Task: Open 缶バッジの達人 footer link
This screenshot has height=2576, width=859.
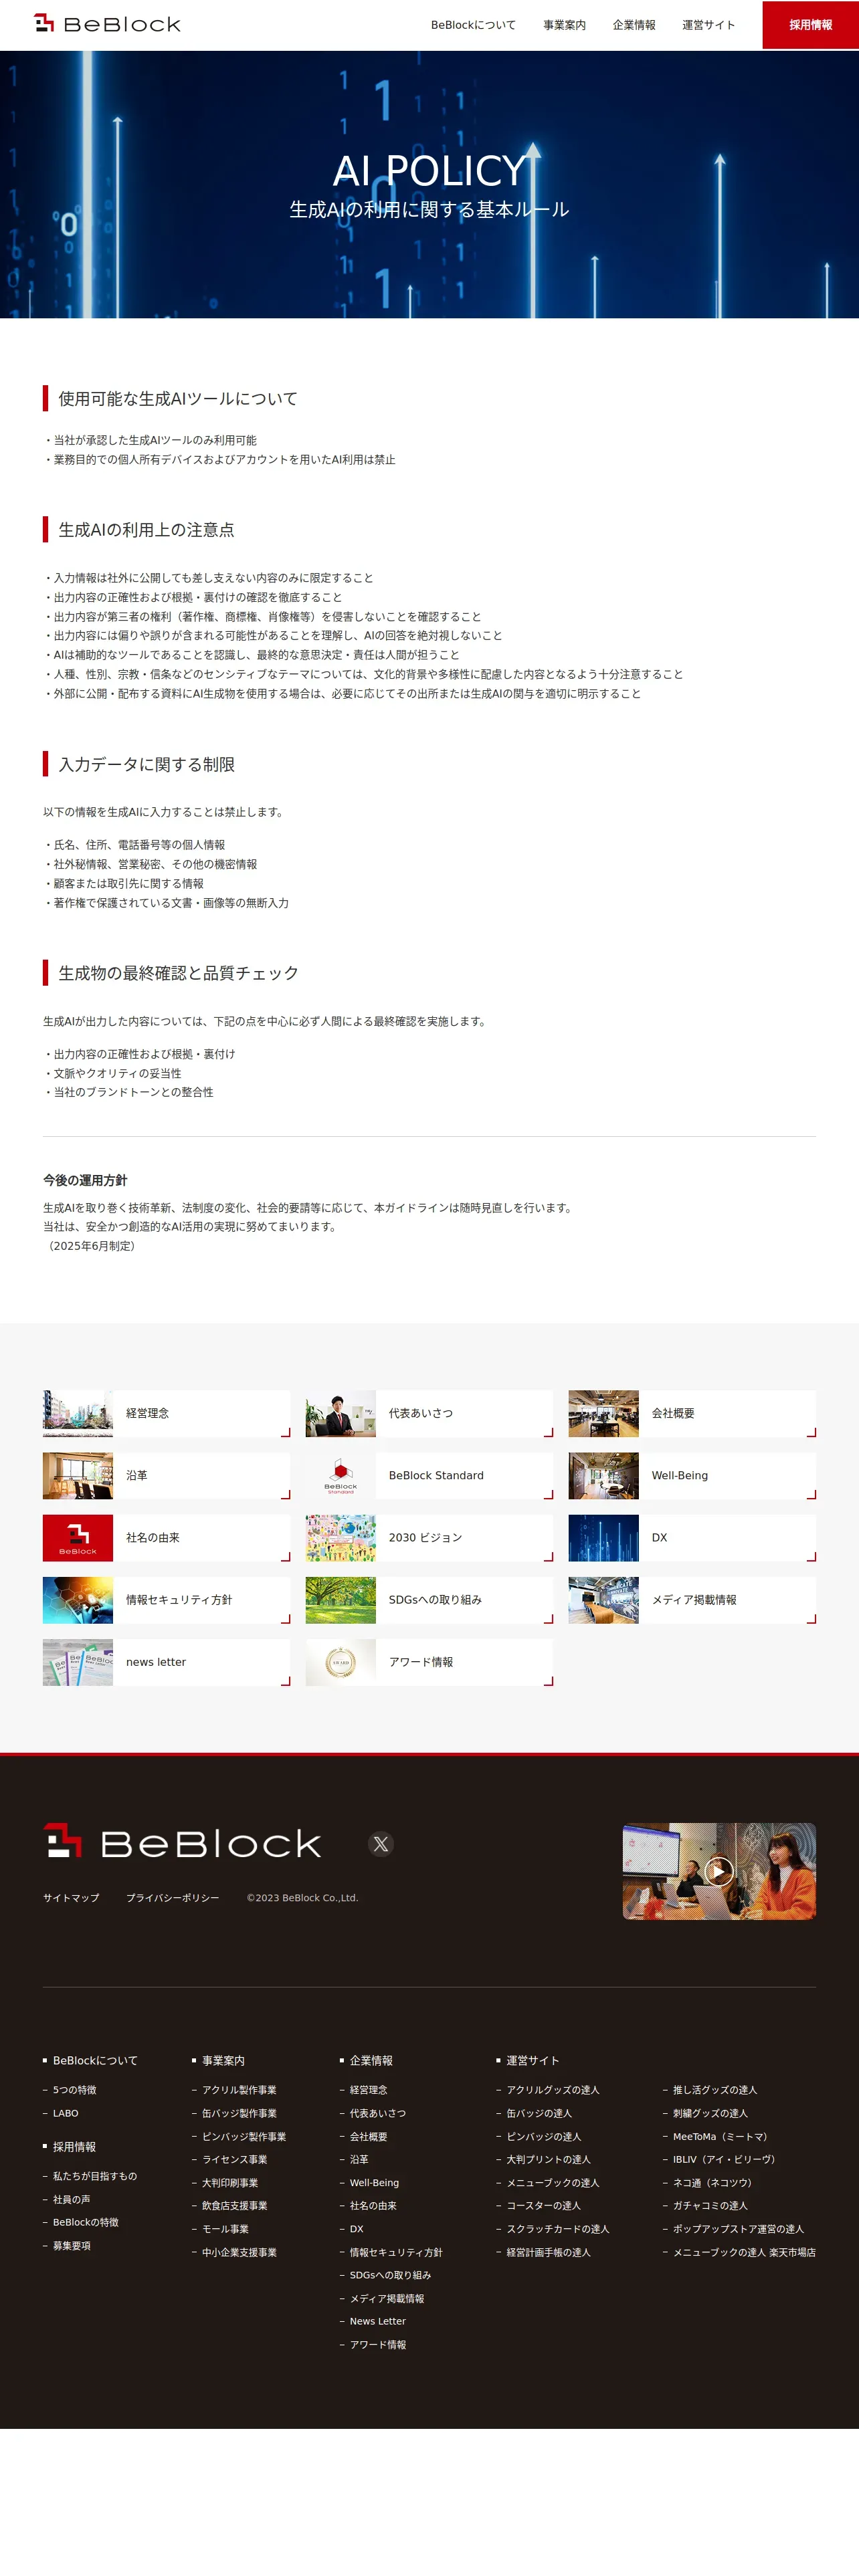Action: tap(539, 2113)
